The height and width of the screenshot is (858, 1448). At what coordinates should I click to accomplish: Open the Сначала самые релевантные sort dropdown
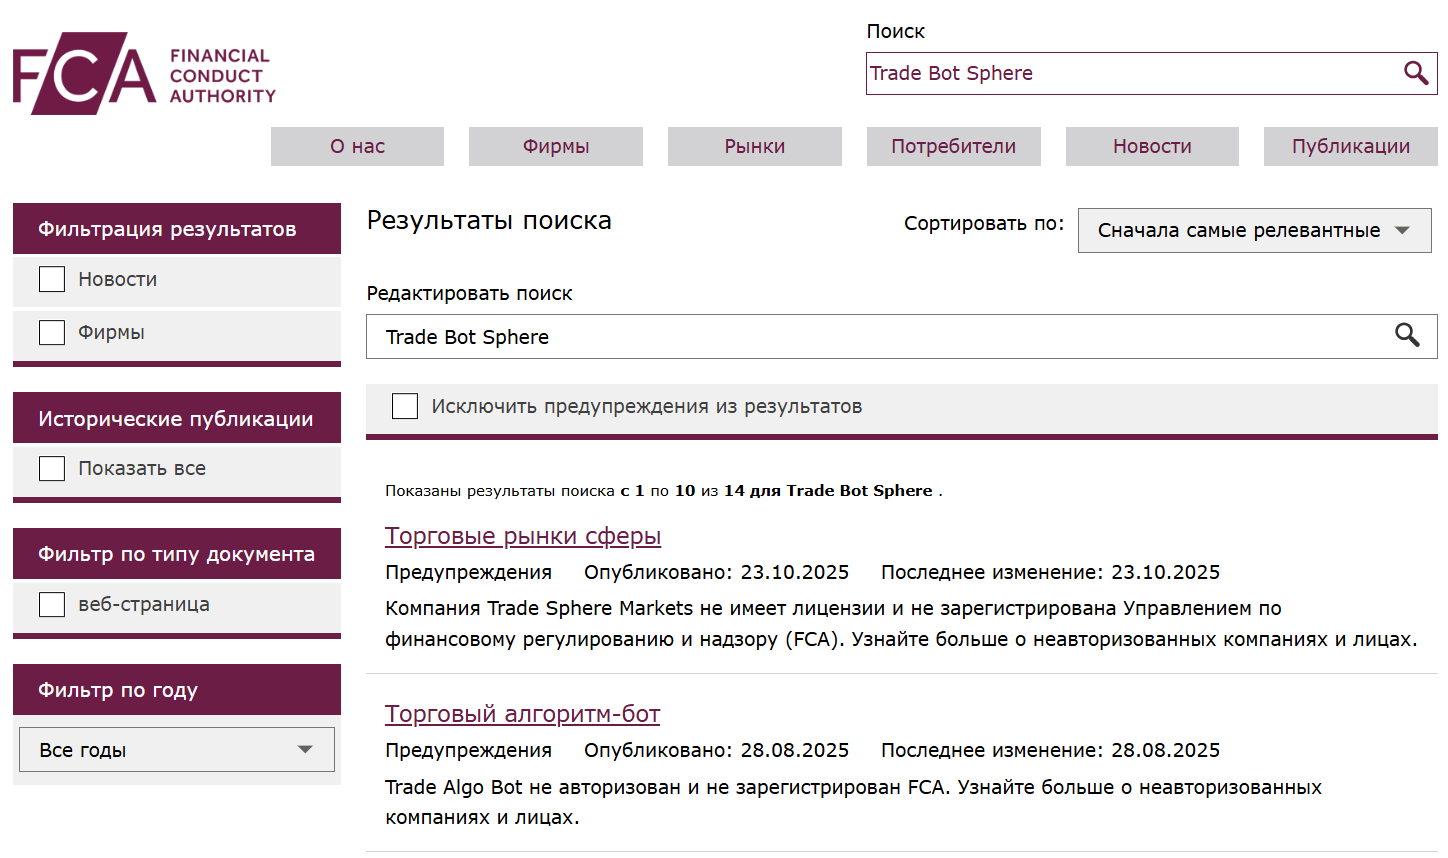coord(1254,230)
